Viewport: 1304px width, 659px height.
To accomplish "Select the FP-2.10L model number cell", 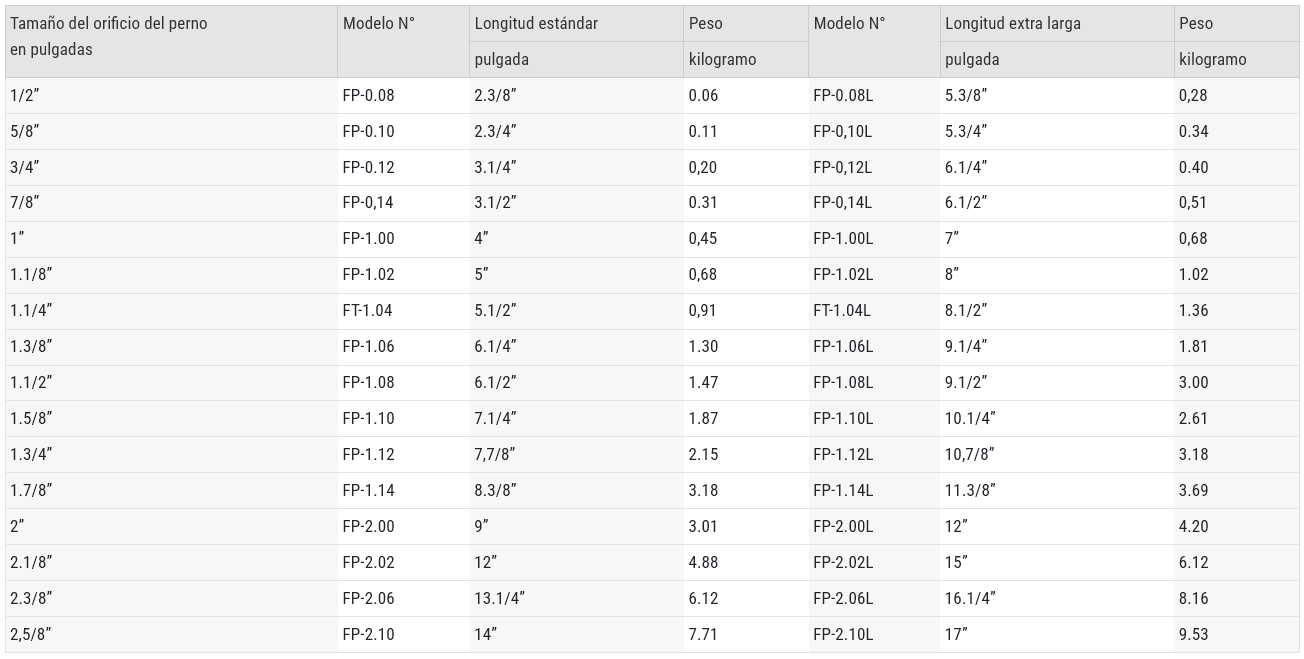I will (x=874, y=634).
